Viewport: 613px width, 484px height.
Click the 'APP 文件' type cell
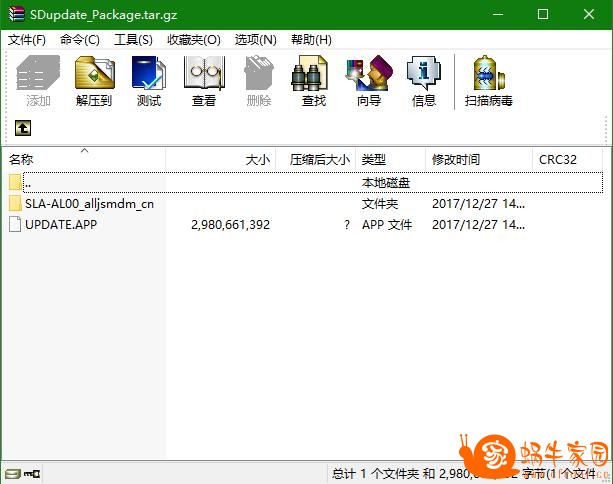tap(387, 224)
